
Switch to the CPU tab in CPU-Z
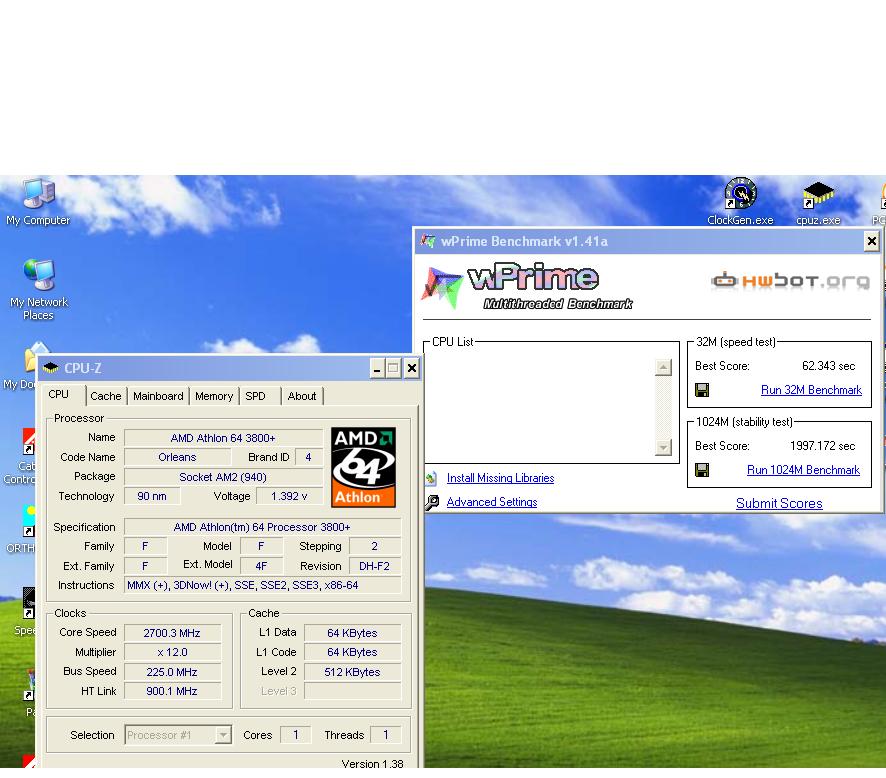pyautogui.click(x=59, y=394)
